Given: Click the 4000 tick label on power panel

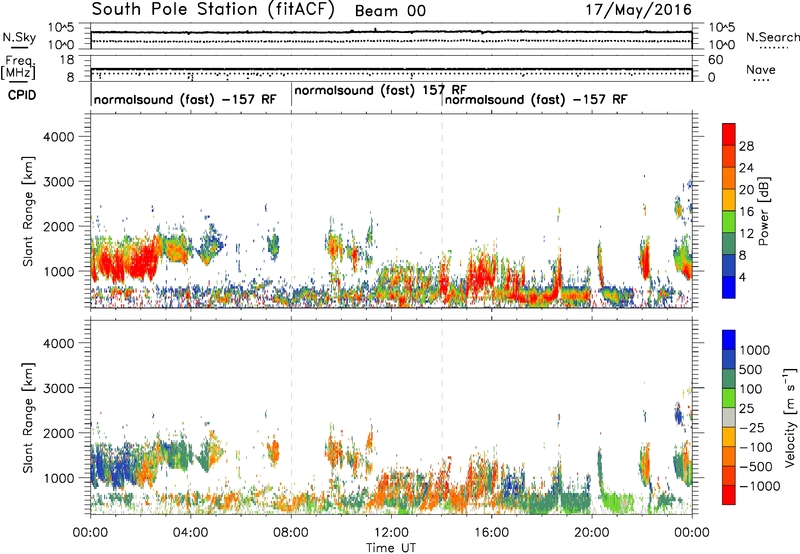Looking at the screenshot, I should (x=58, y=137).
